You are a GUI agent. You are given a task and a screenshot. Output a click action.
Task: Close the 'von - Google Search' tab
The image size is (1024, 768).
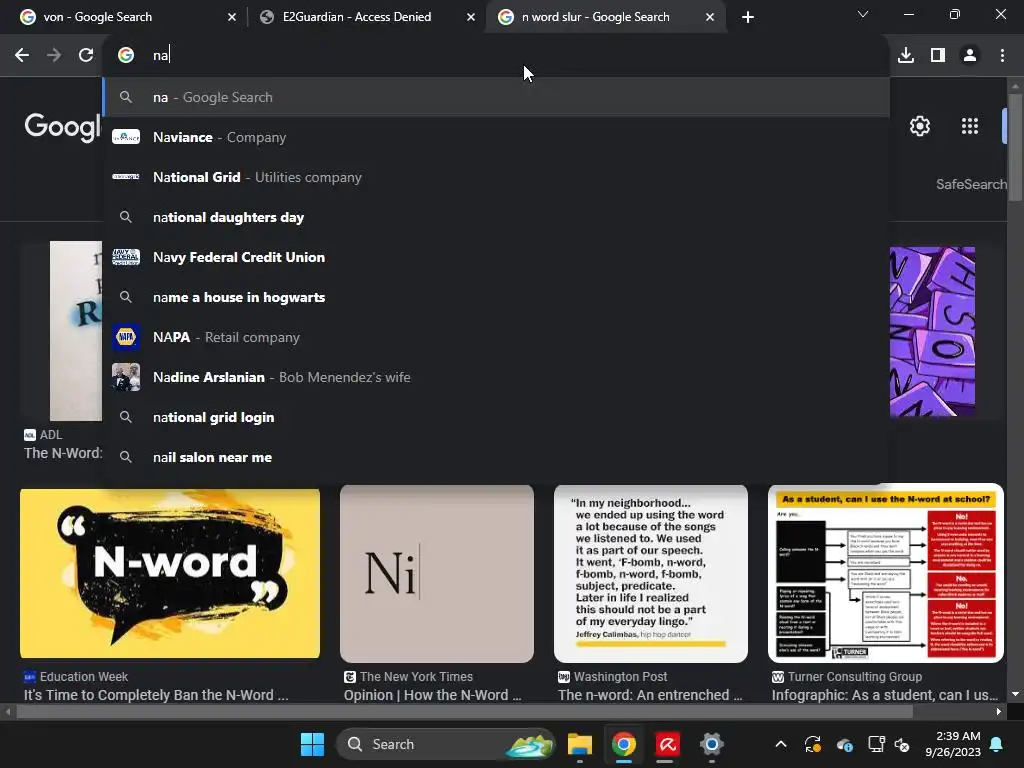(232, 18)
